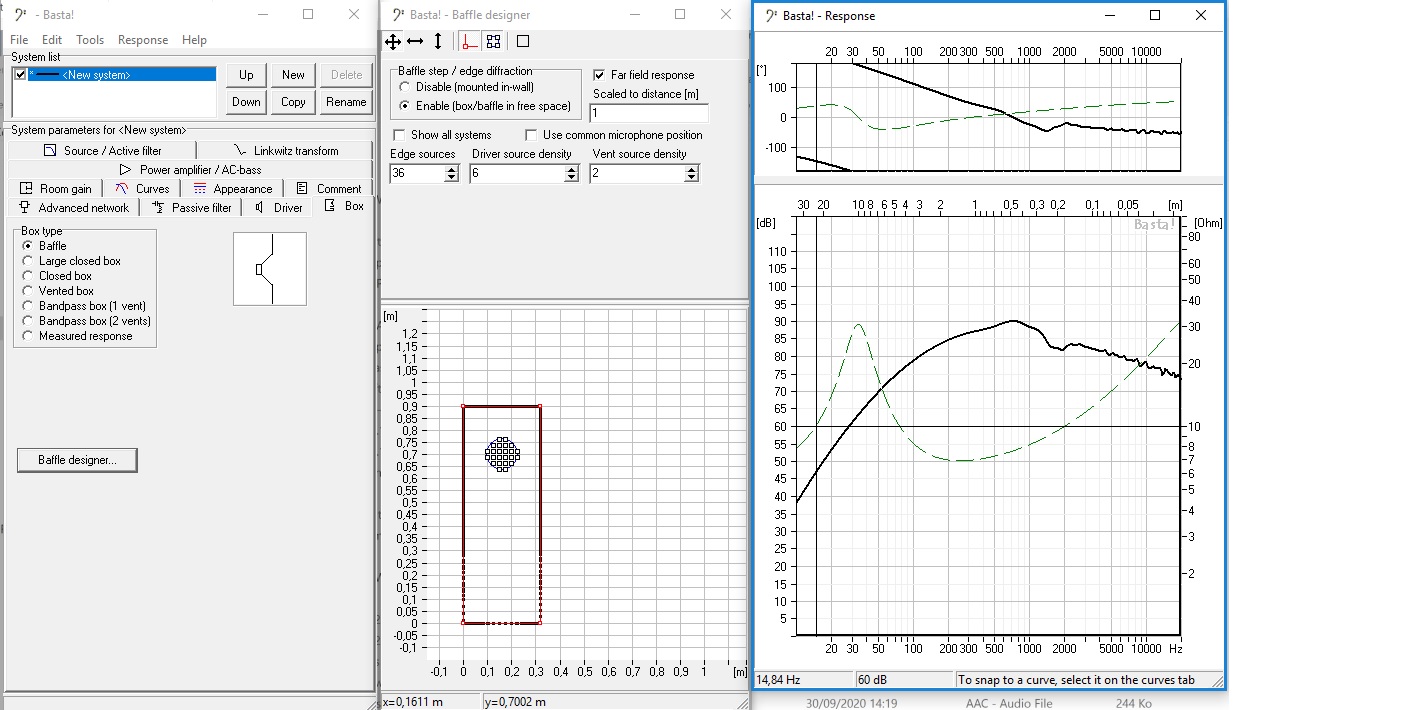Select the horizontal move arrow tool
1417x710 pixels.
415,41
